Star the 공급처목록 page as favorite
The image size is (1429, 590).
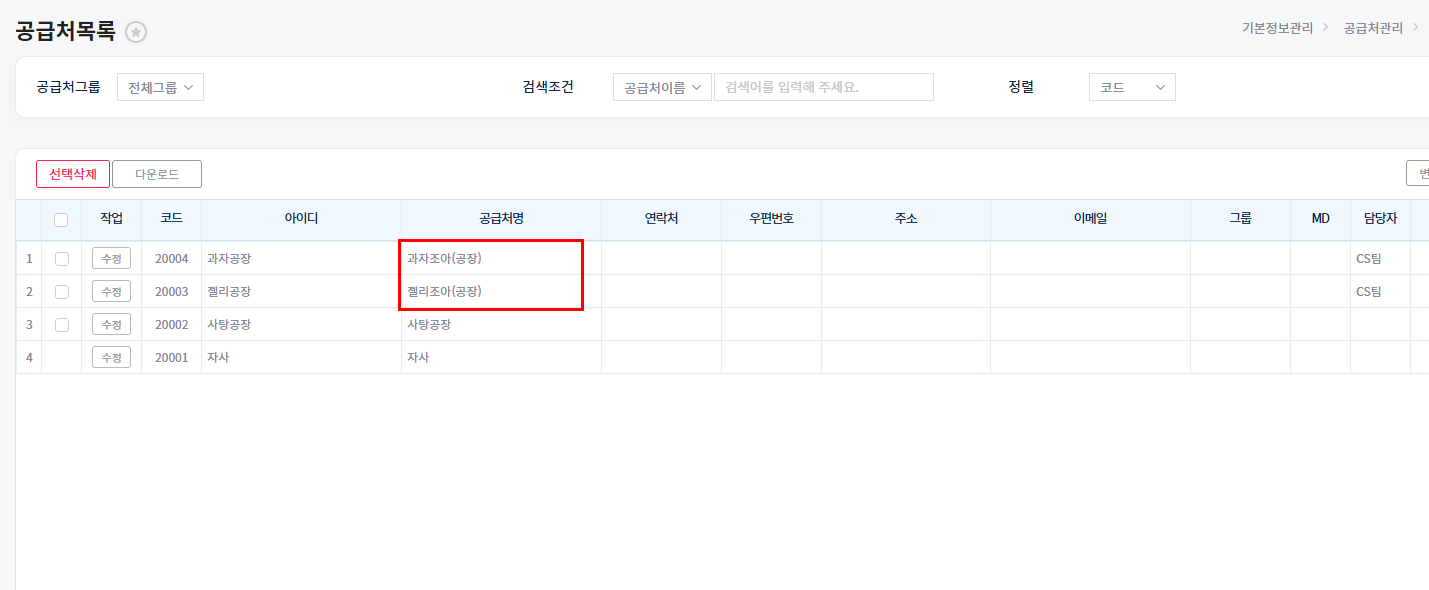click(136, 32)
